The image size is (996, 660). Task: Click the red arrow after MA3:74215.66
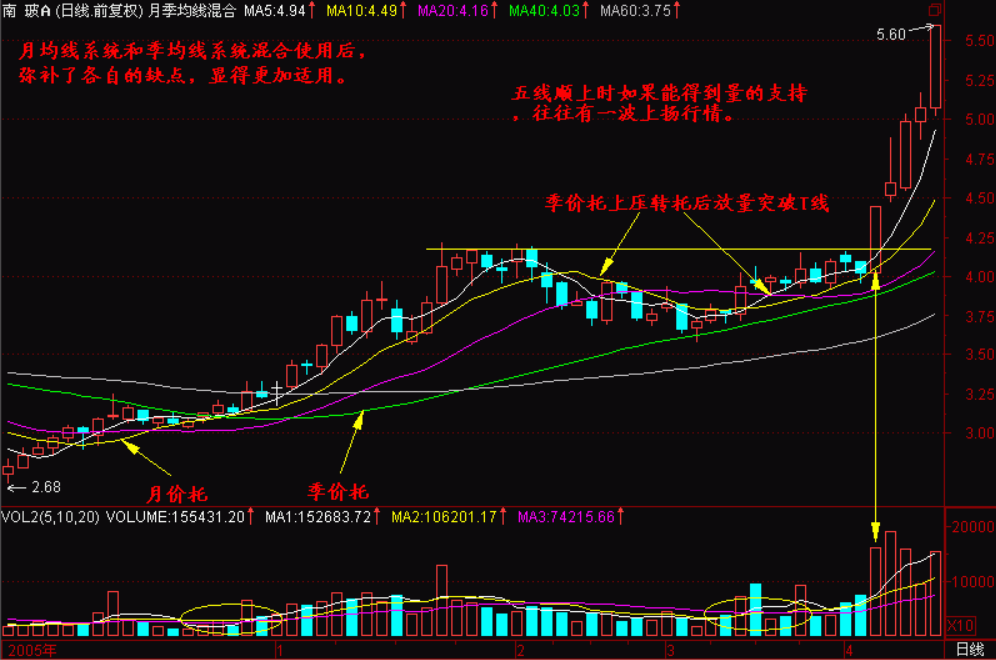623,518
